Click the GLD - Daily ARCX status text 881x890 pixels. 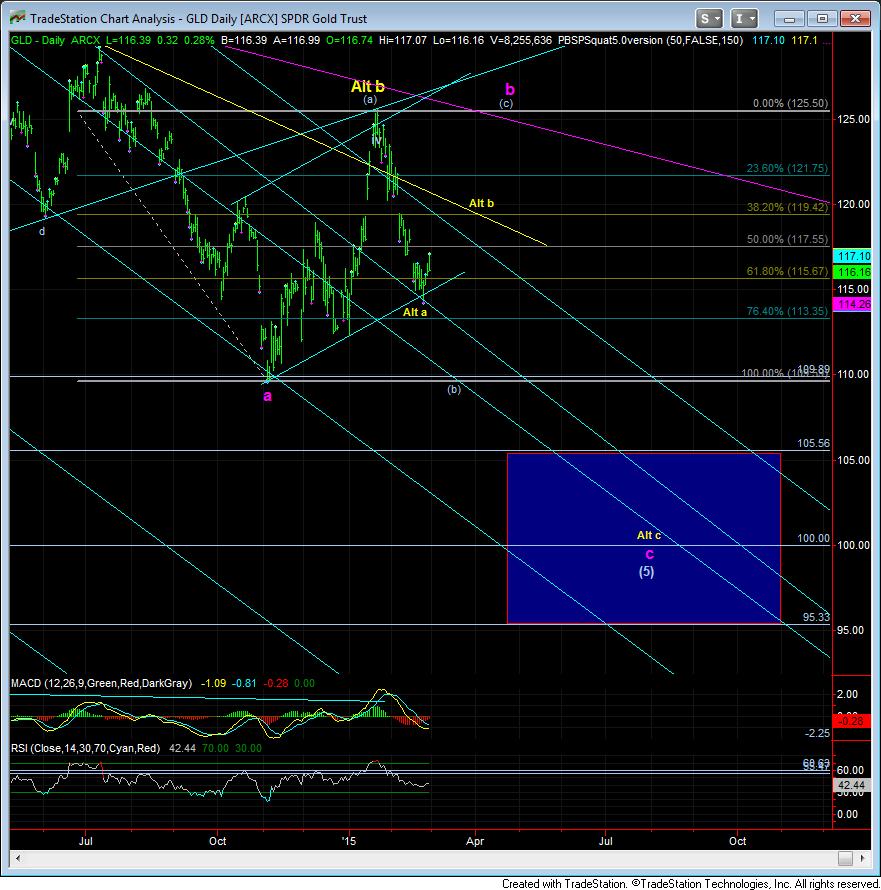tap(55, 40)
